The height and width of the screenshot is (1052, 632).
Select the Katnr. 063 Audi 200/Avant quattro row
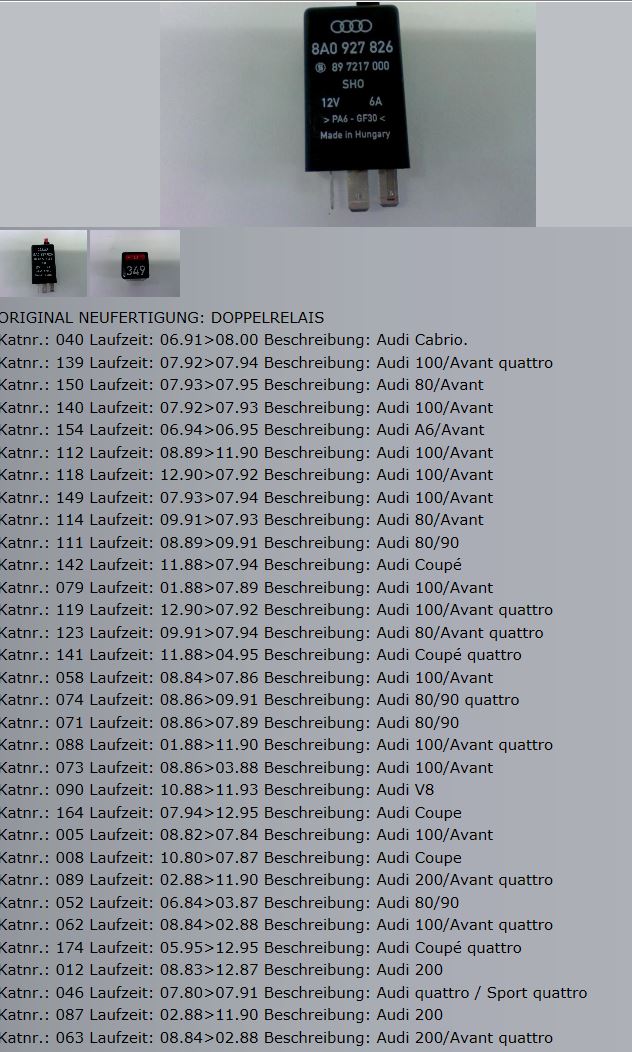pos(276,1038)
